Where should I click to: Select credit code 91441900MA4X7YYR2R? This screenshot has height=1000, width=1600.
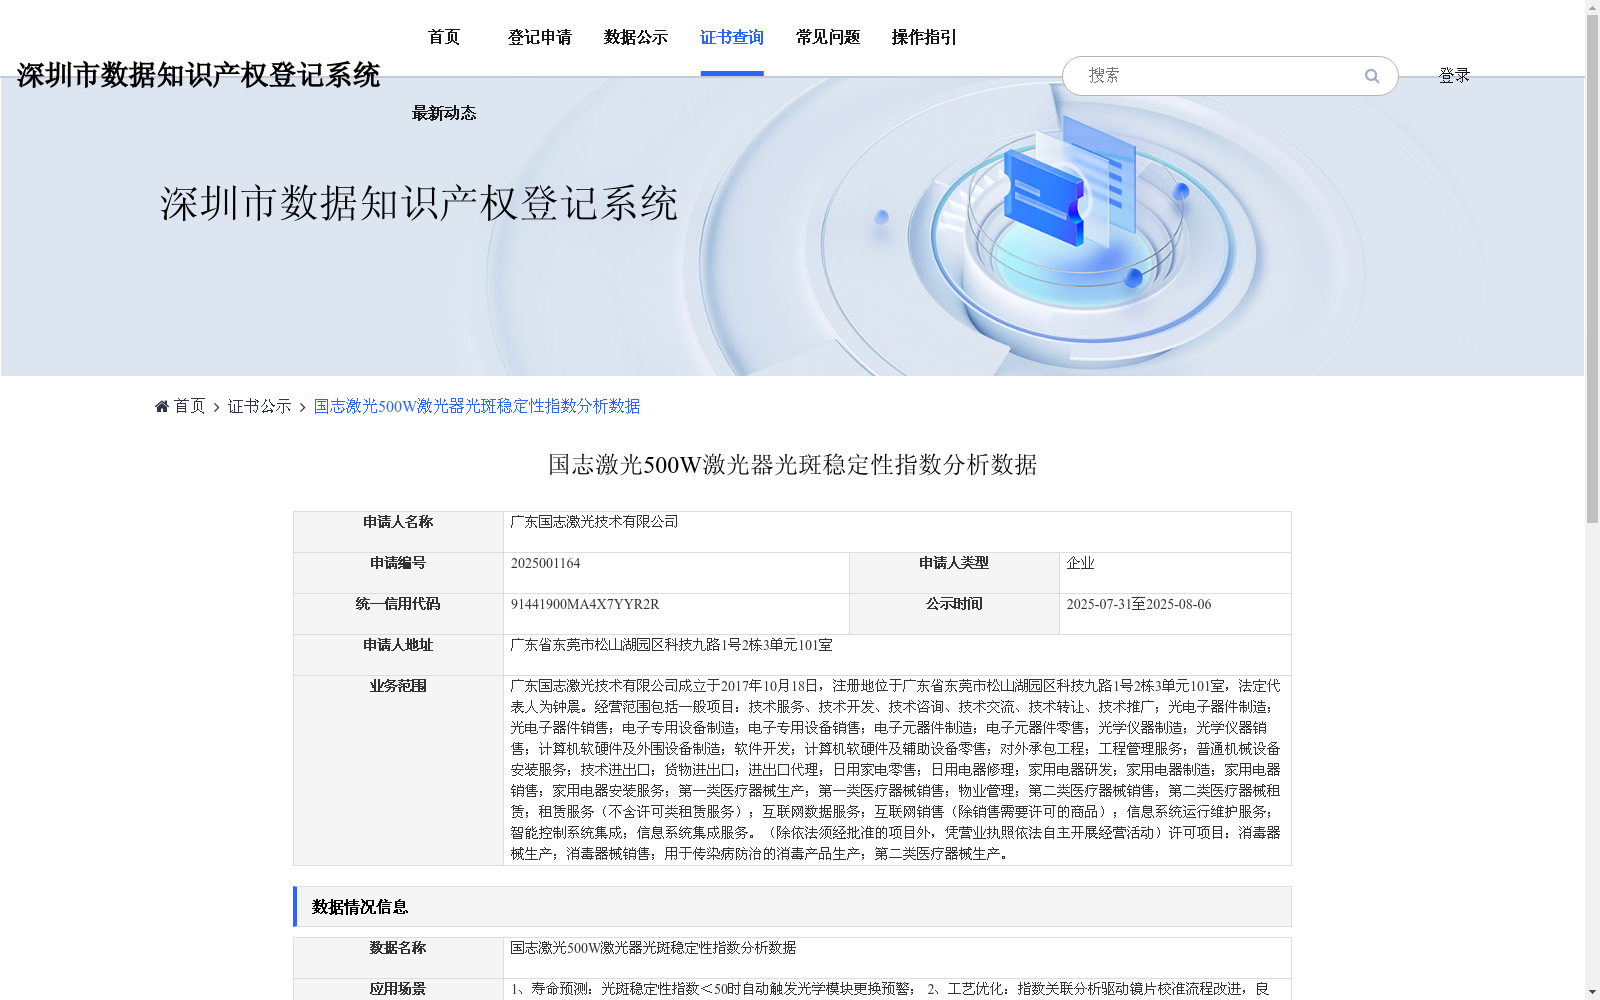pos(585,604)
